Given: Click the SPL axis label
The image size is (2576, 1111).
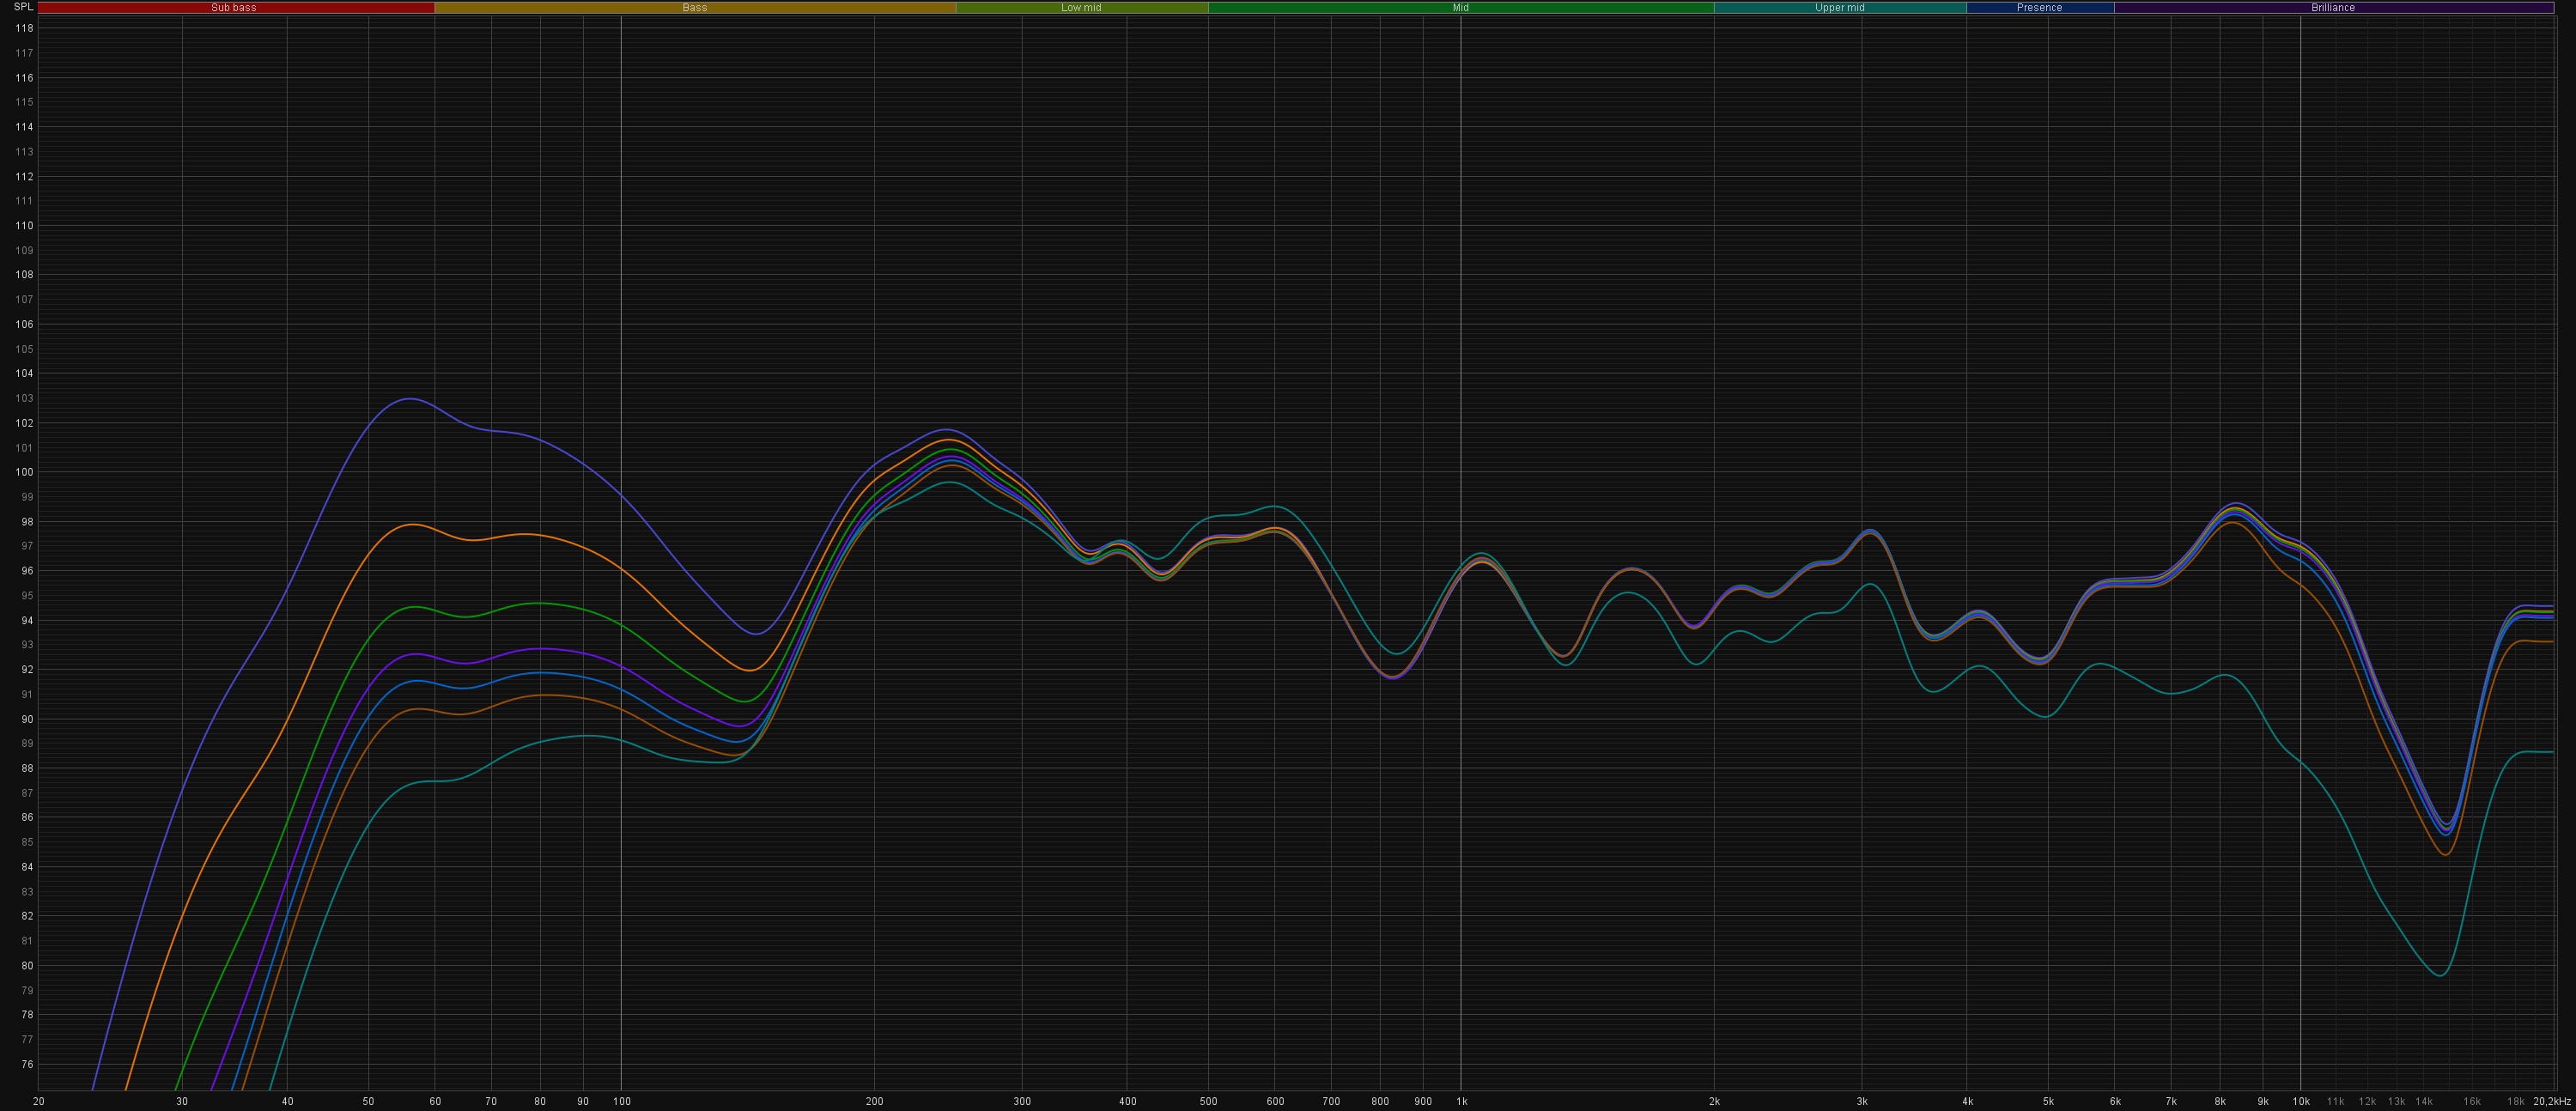Looking at the screenshot, I should (x=22, y=7).
